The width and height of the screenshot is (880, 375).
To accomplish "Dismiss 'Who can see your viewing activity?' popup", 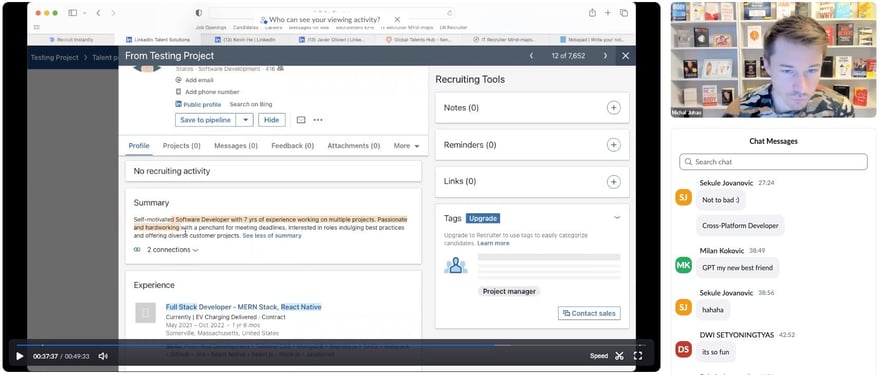I will 397,20.
